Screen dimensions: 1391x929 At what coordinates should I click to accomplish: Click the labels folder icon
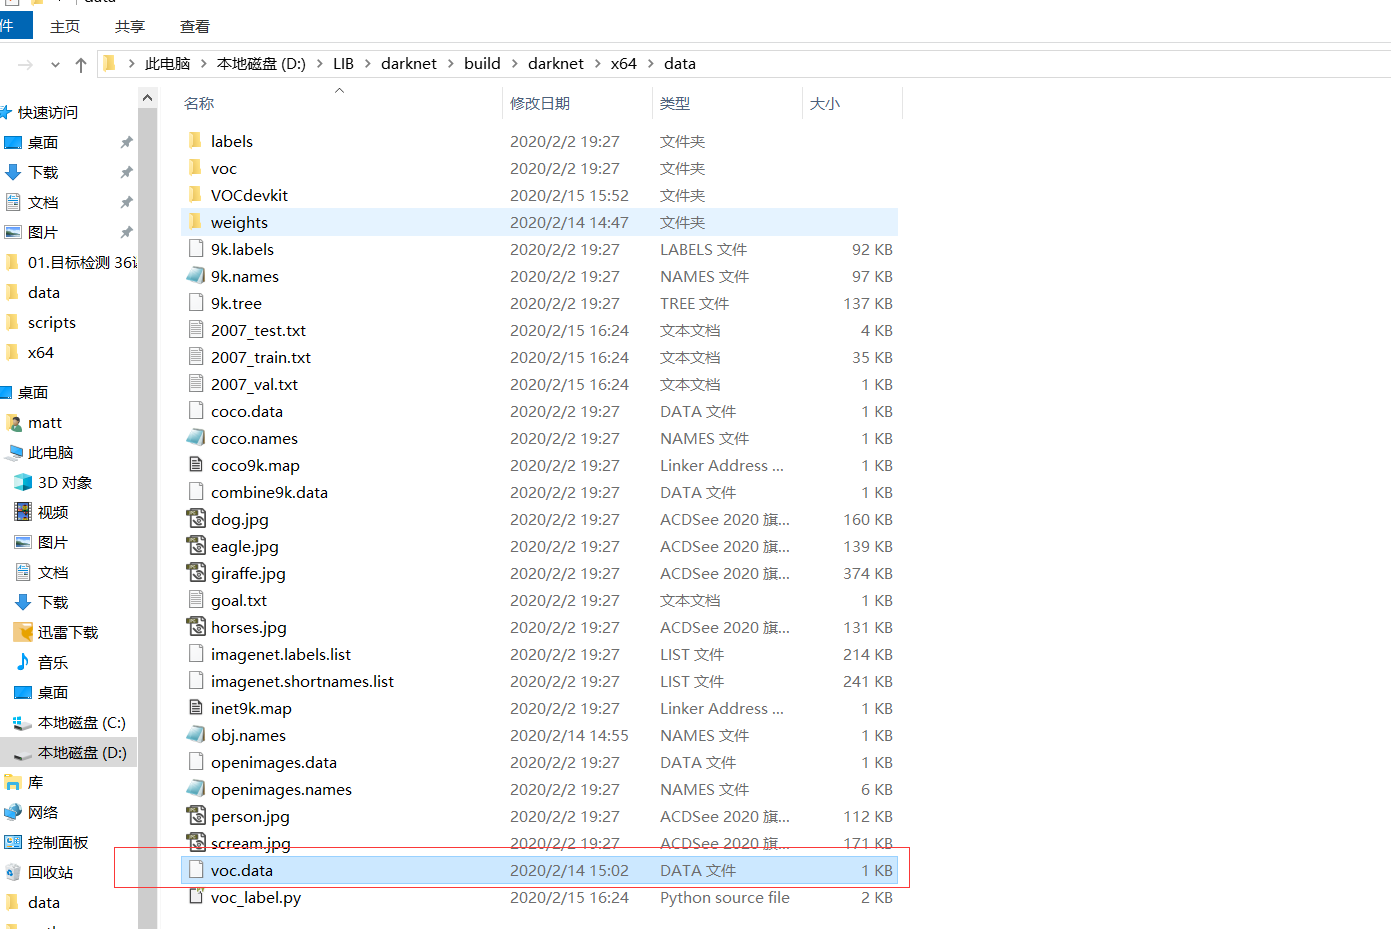[196, 141]
